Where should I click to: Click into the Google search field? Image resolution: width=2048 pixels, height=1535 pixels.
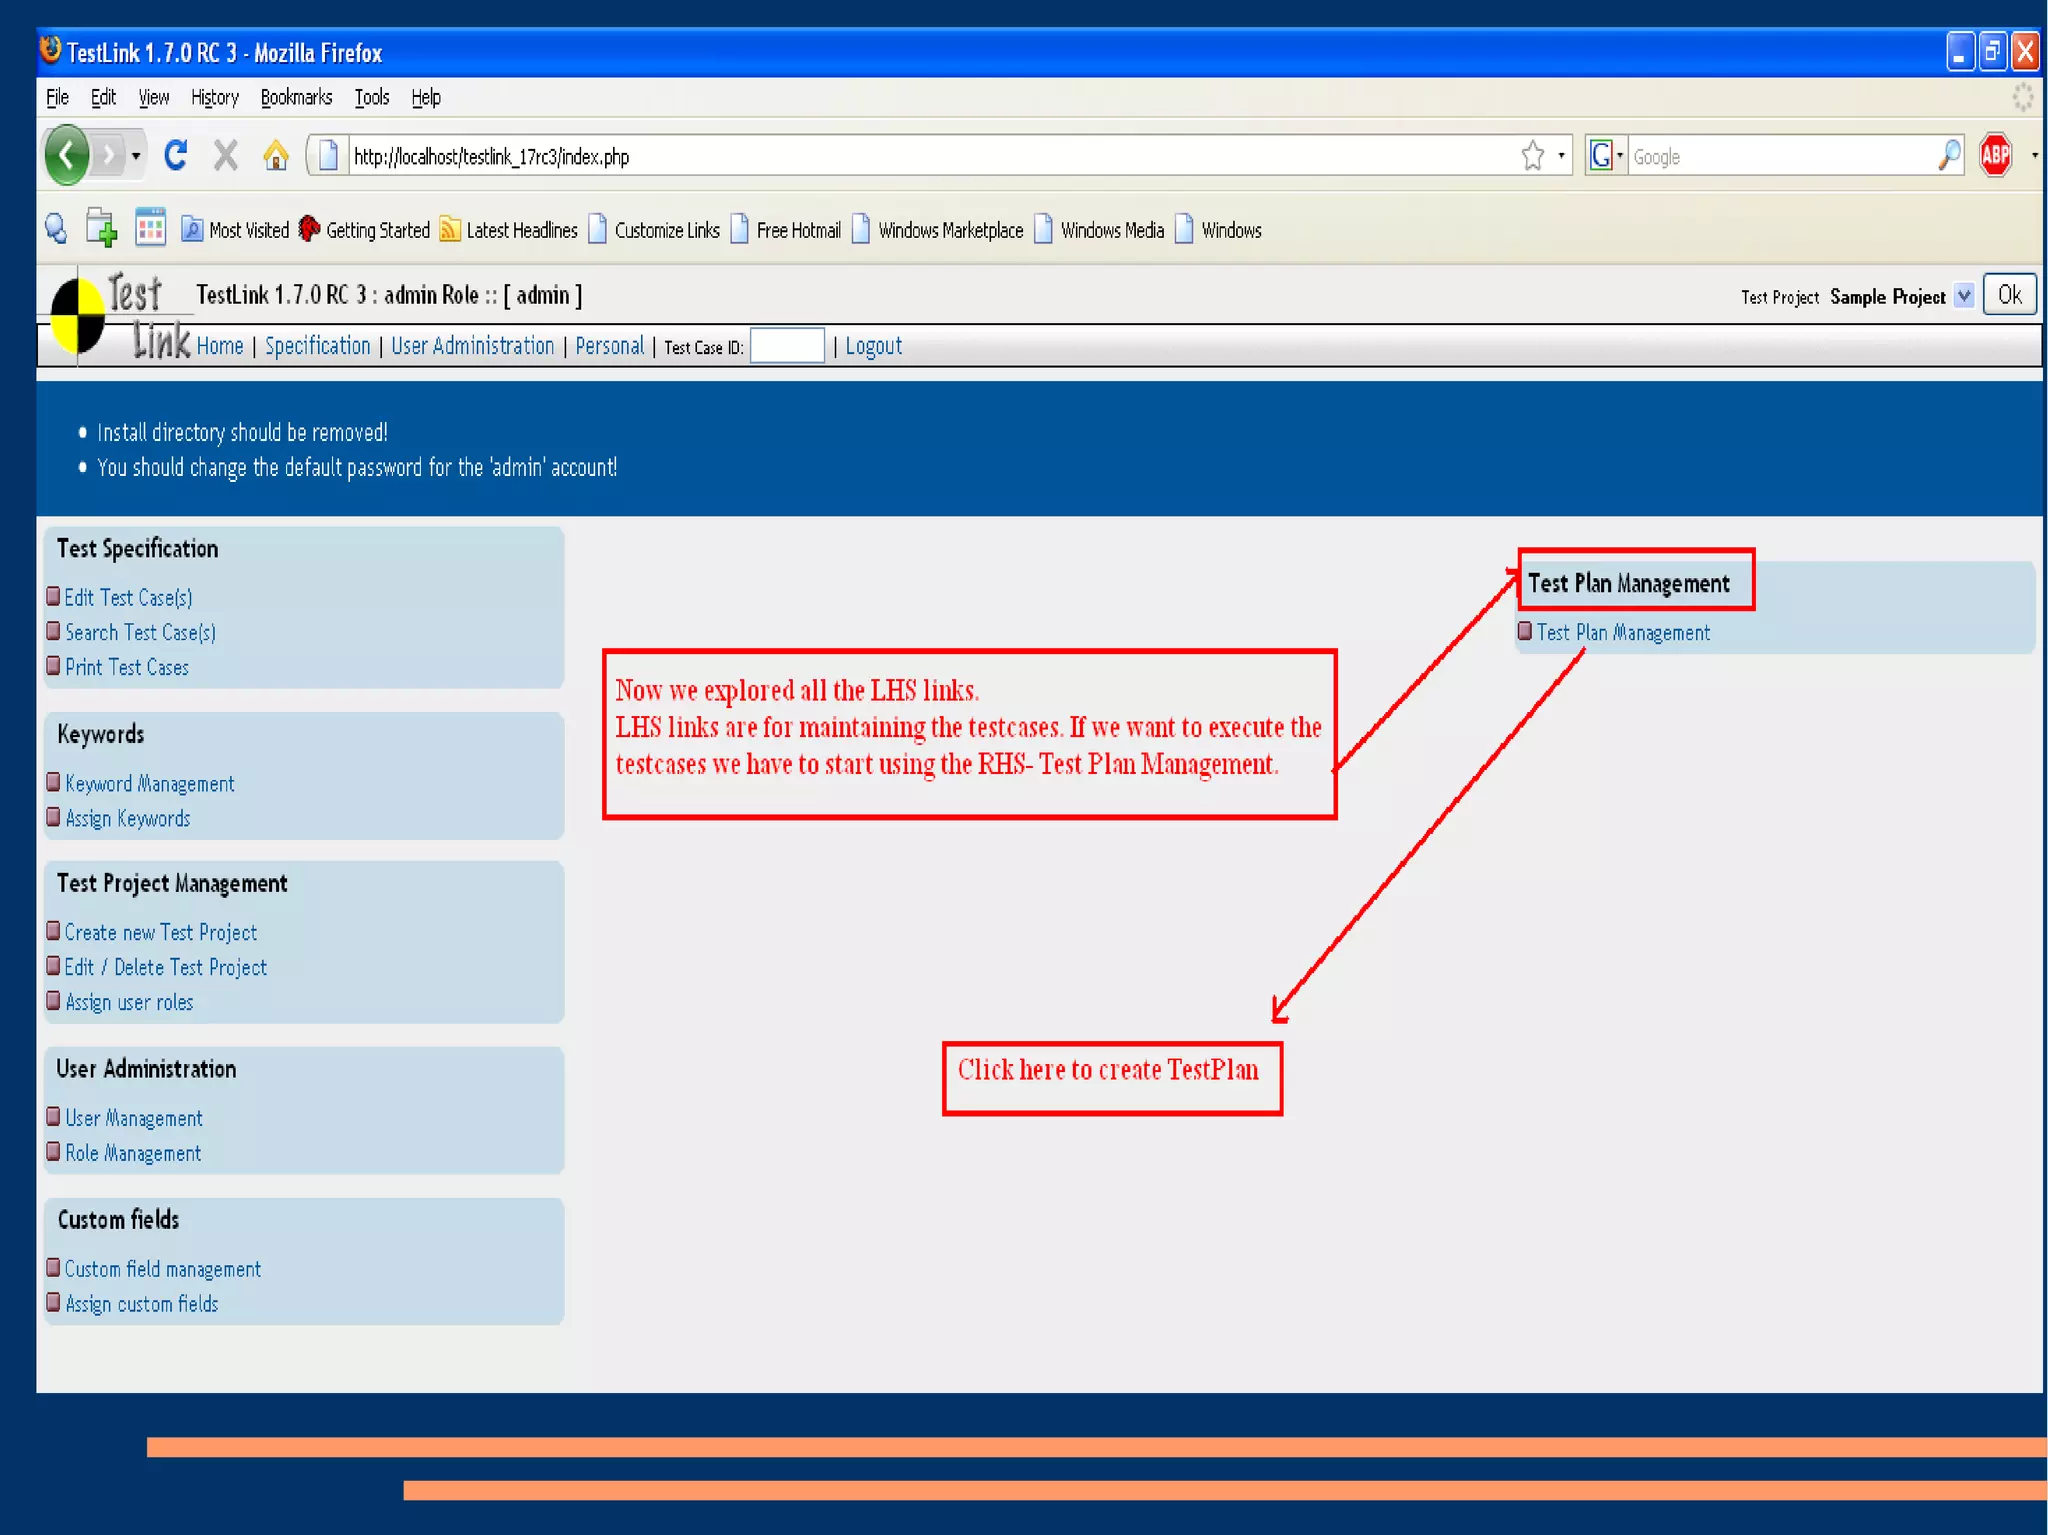pos(1782,157)
